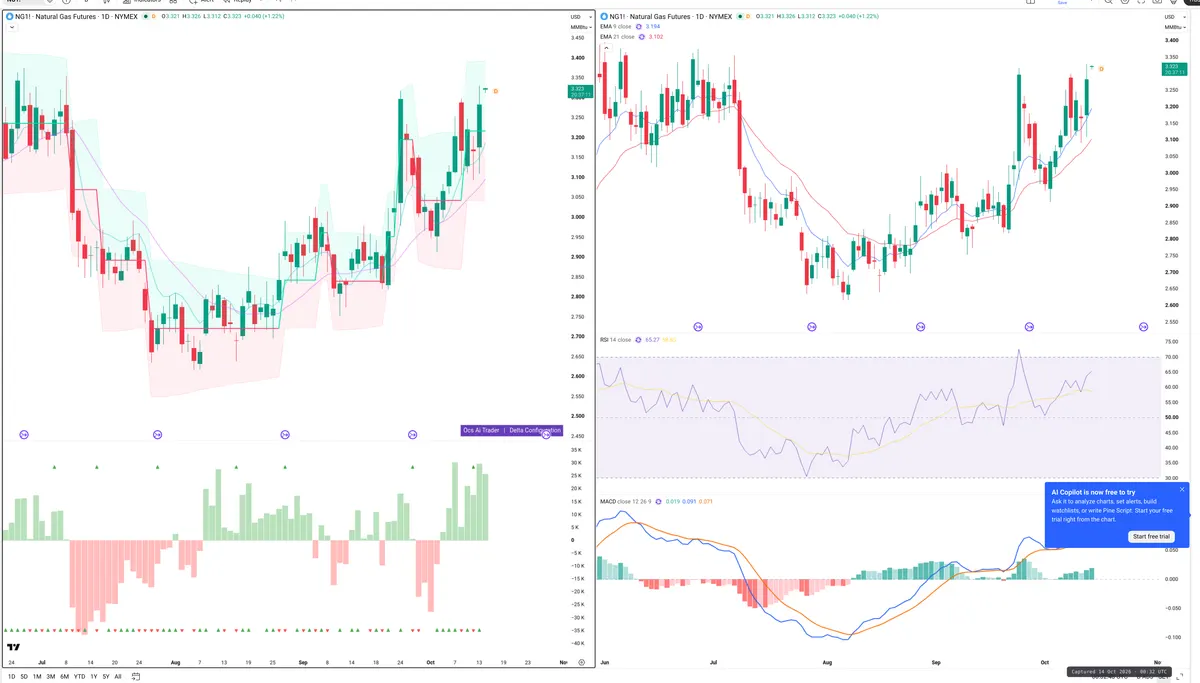Image resolution: width=1200 pixels, height=683 pixels.
Task: Click the left chart's green market status dot
Action: pyautogui.click(x=145, y=17)
